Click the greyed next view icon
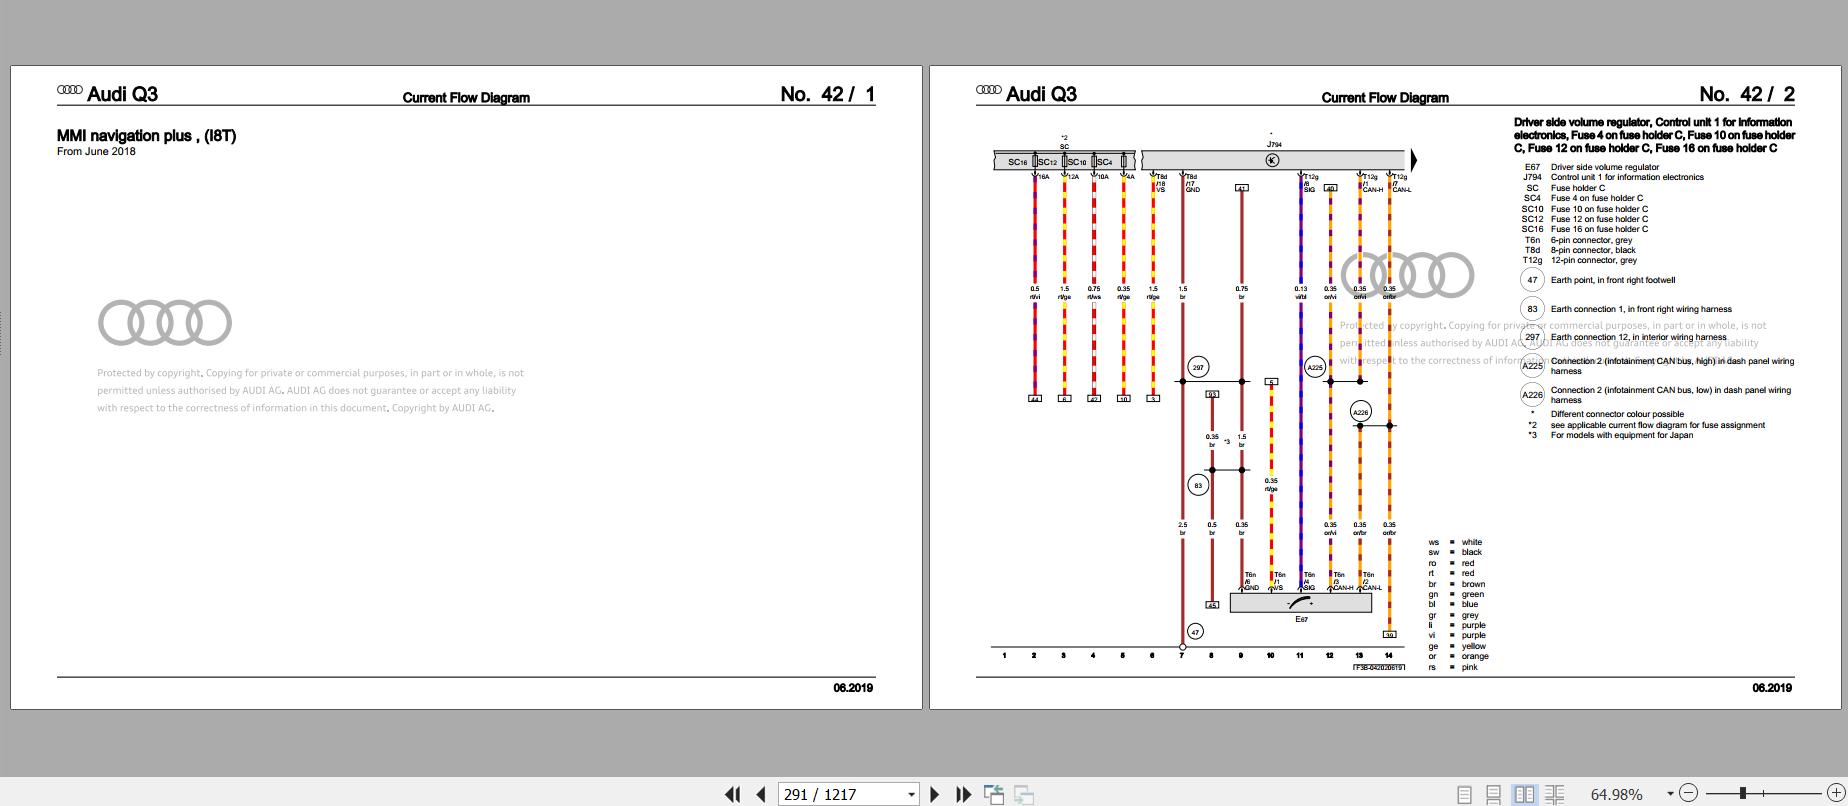Image resolution: width=1848 pixels, height=806 pixels. (1024, 794)
